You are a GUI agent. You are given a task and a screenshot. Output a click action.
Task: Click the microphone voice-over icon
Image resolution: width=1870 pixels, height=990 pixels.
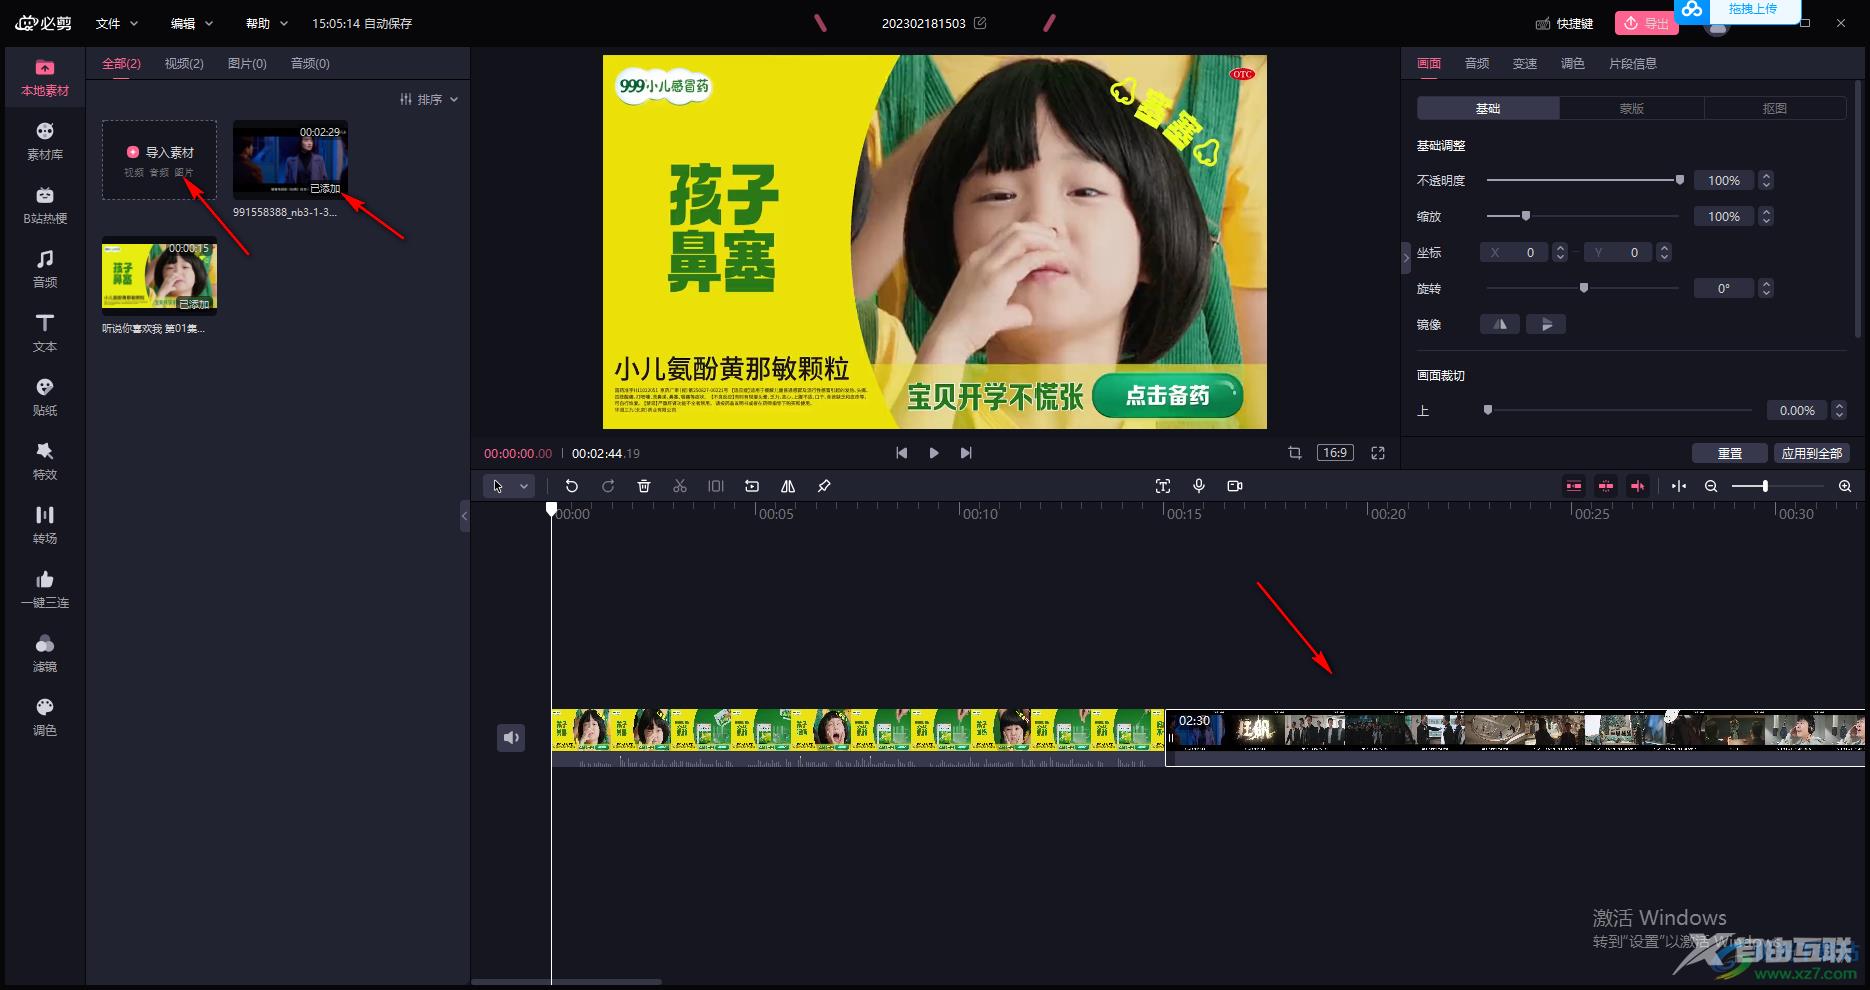[1199, 486]
